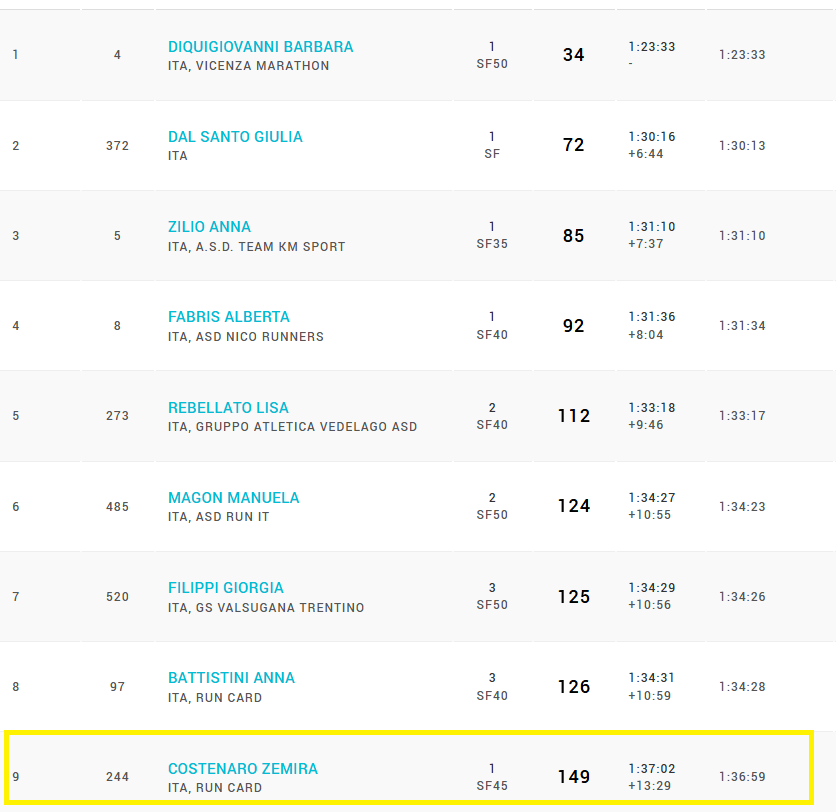Select SF35 category in Zilio row
Screen dimensions: 836x812
point(492,245)
